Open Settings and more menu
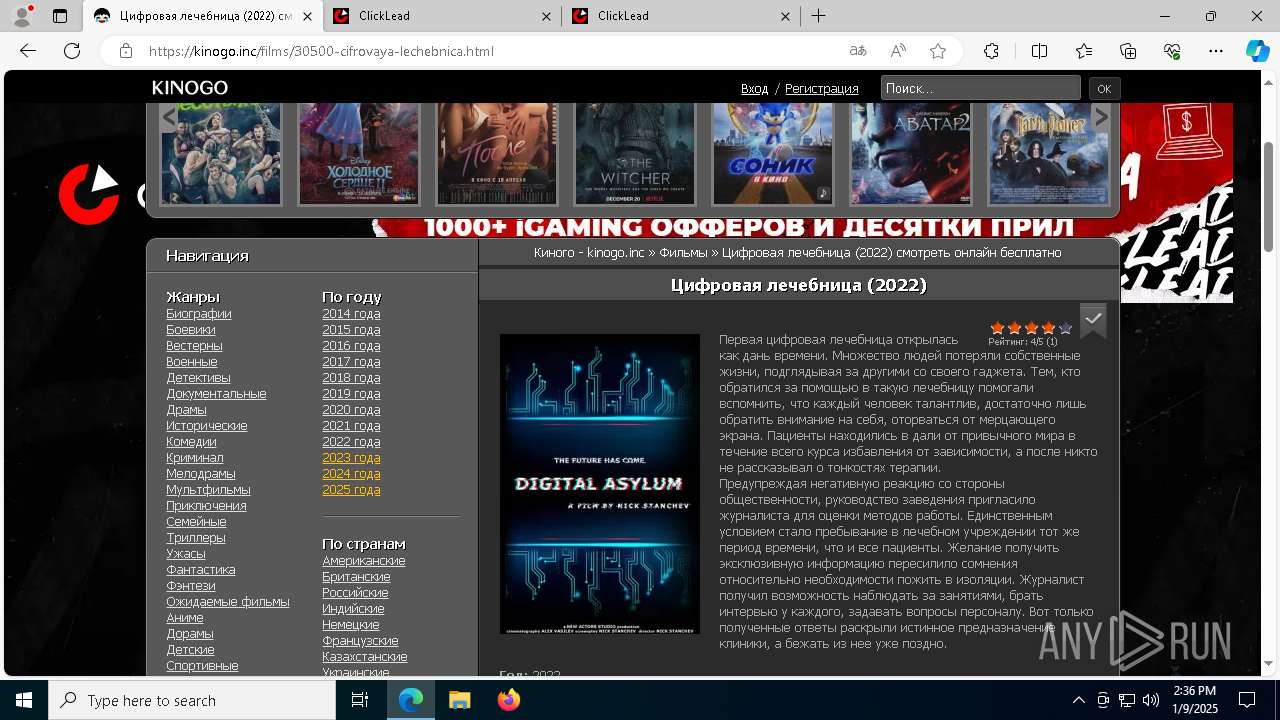 (1216, 51)
